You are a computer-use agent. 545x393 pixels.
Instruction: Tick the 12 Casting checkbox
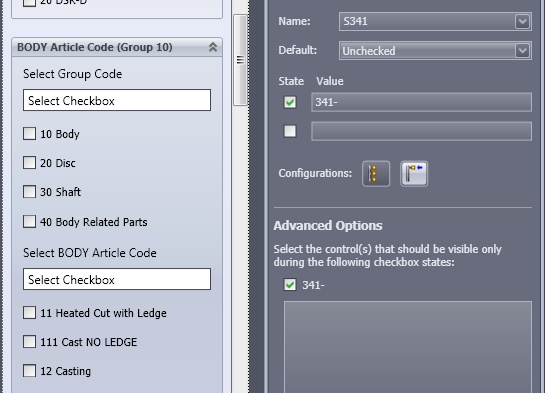(x=30, y=370)
